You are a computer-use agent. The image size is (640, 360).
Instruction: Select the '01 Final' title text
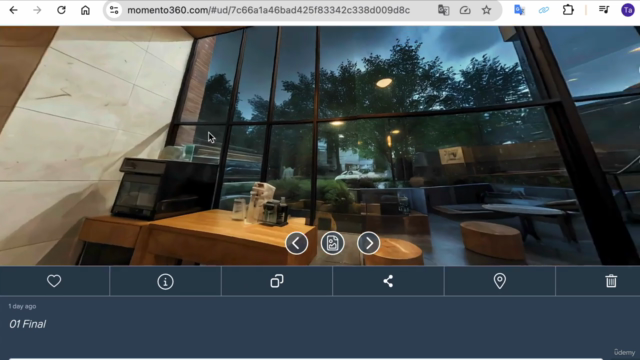(x=27, y=324)
